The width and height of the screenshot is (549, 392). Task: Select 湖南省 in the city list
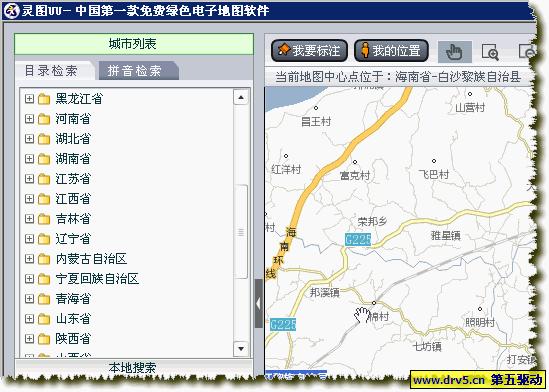point(73,159)
